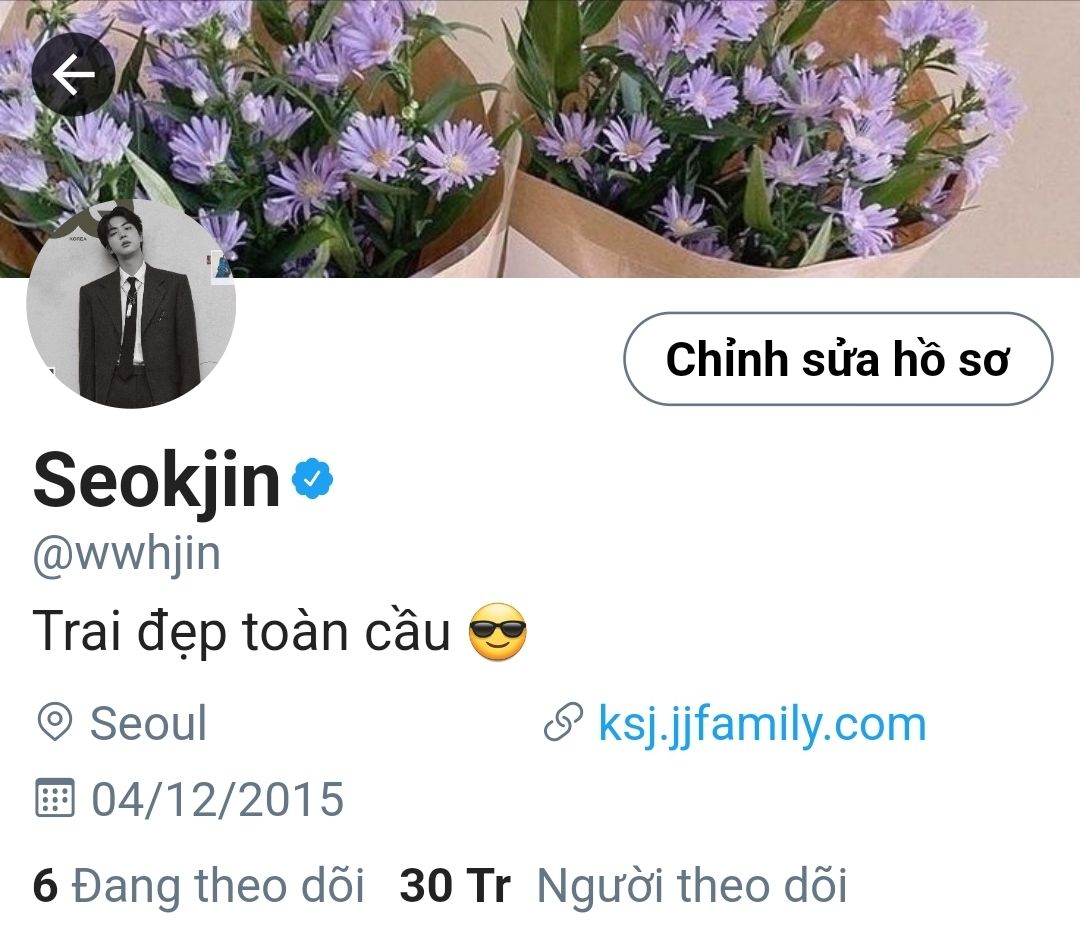Screen dimensions: 1080x952
Task: Click the Seokjin display name
Action: pos(156,480)
